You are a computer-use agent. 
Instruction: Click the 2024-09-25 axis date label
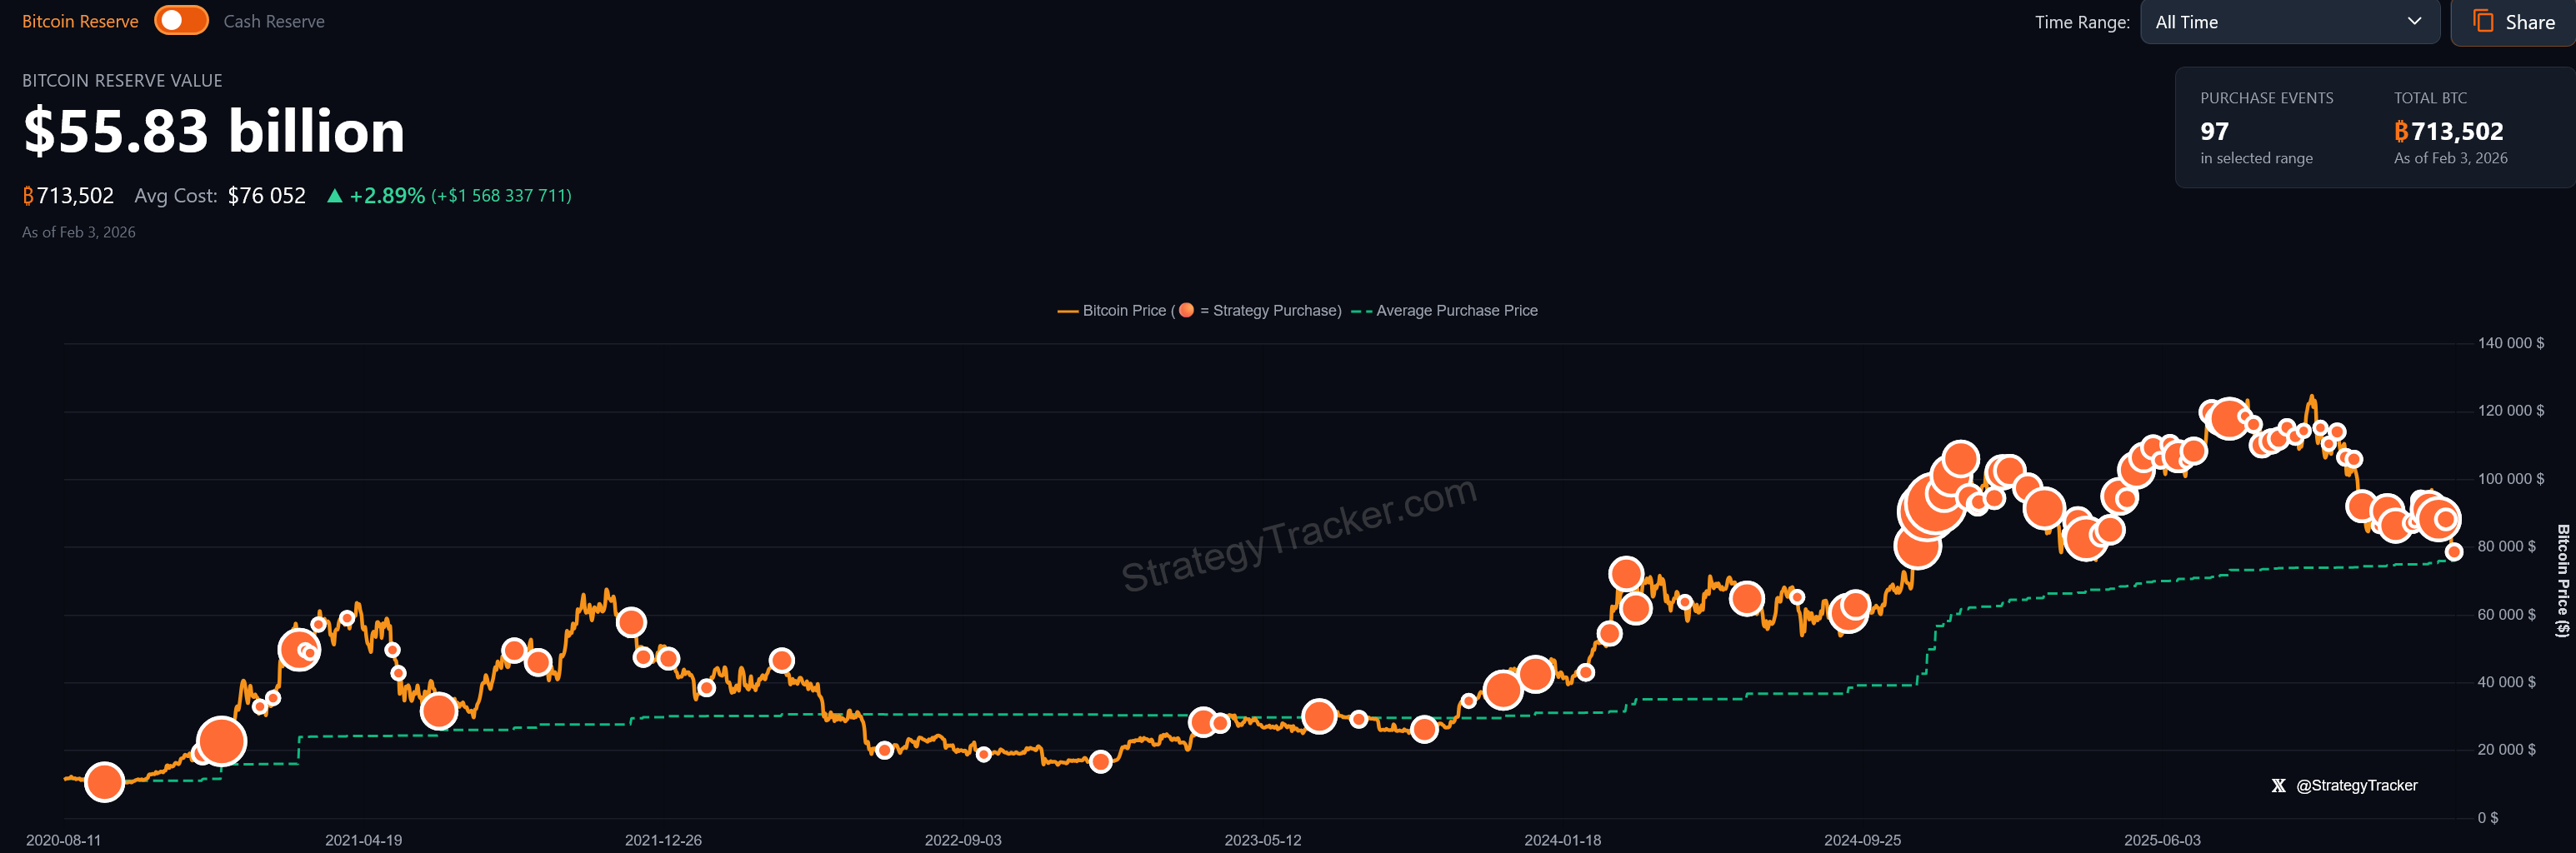click(x=1862, y=840)
